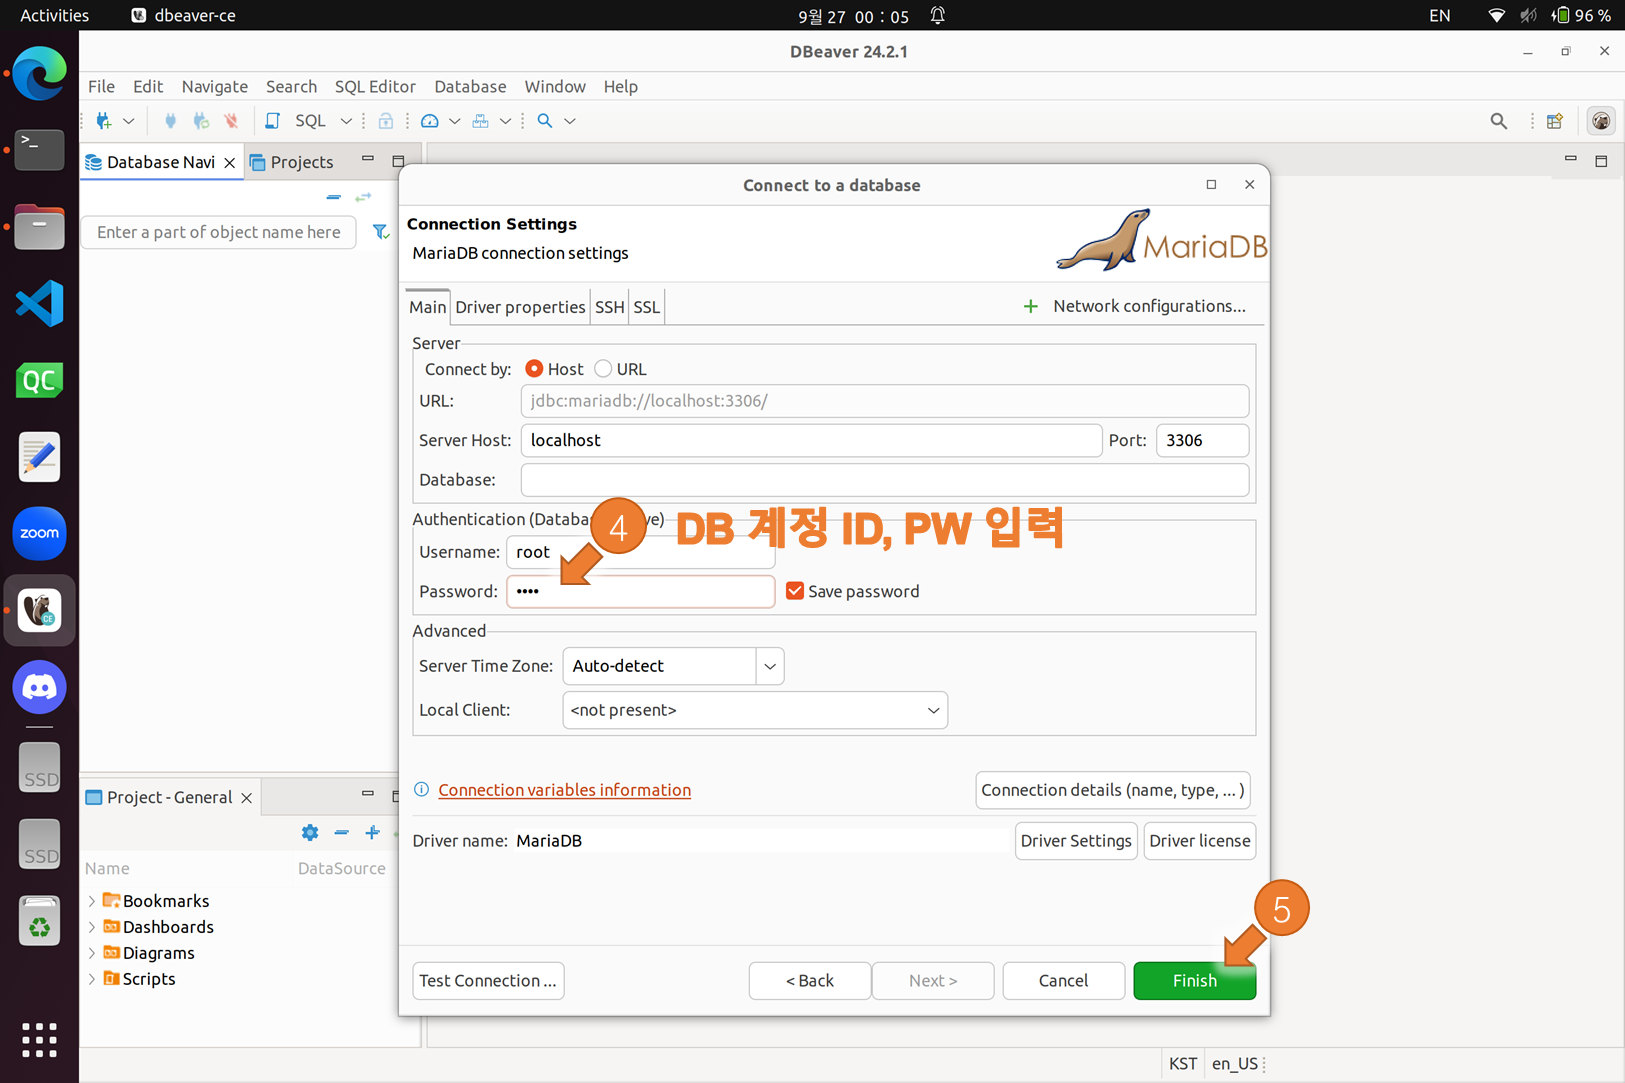
Task: Click the red Disconnect plug icon
Action: 231,121
